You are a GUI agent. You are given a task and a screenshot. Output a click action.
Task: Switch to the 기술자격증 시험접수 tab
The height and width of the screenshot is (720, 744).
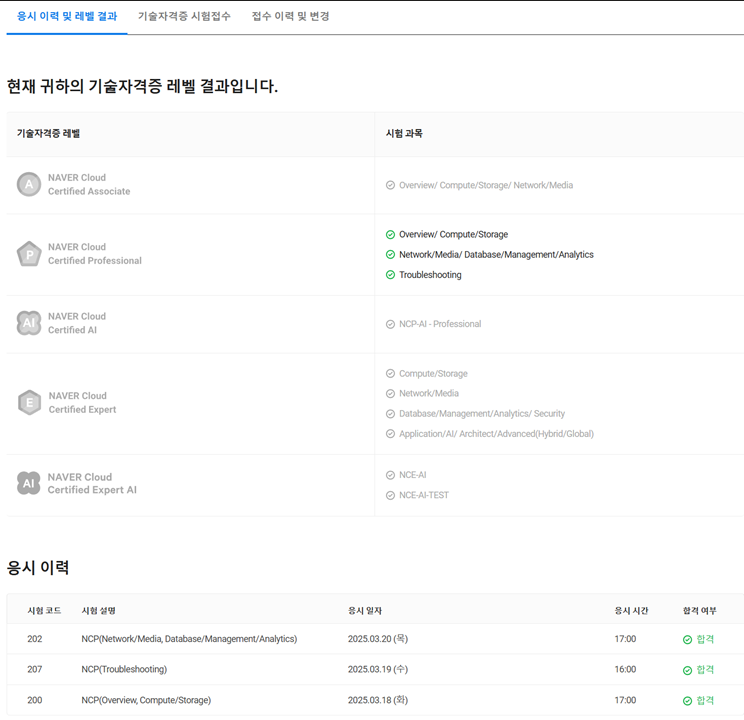tap(184, 16)
